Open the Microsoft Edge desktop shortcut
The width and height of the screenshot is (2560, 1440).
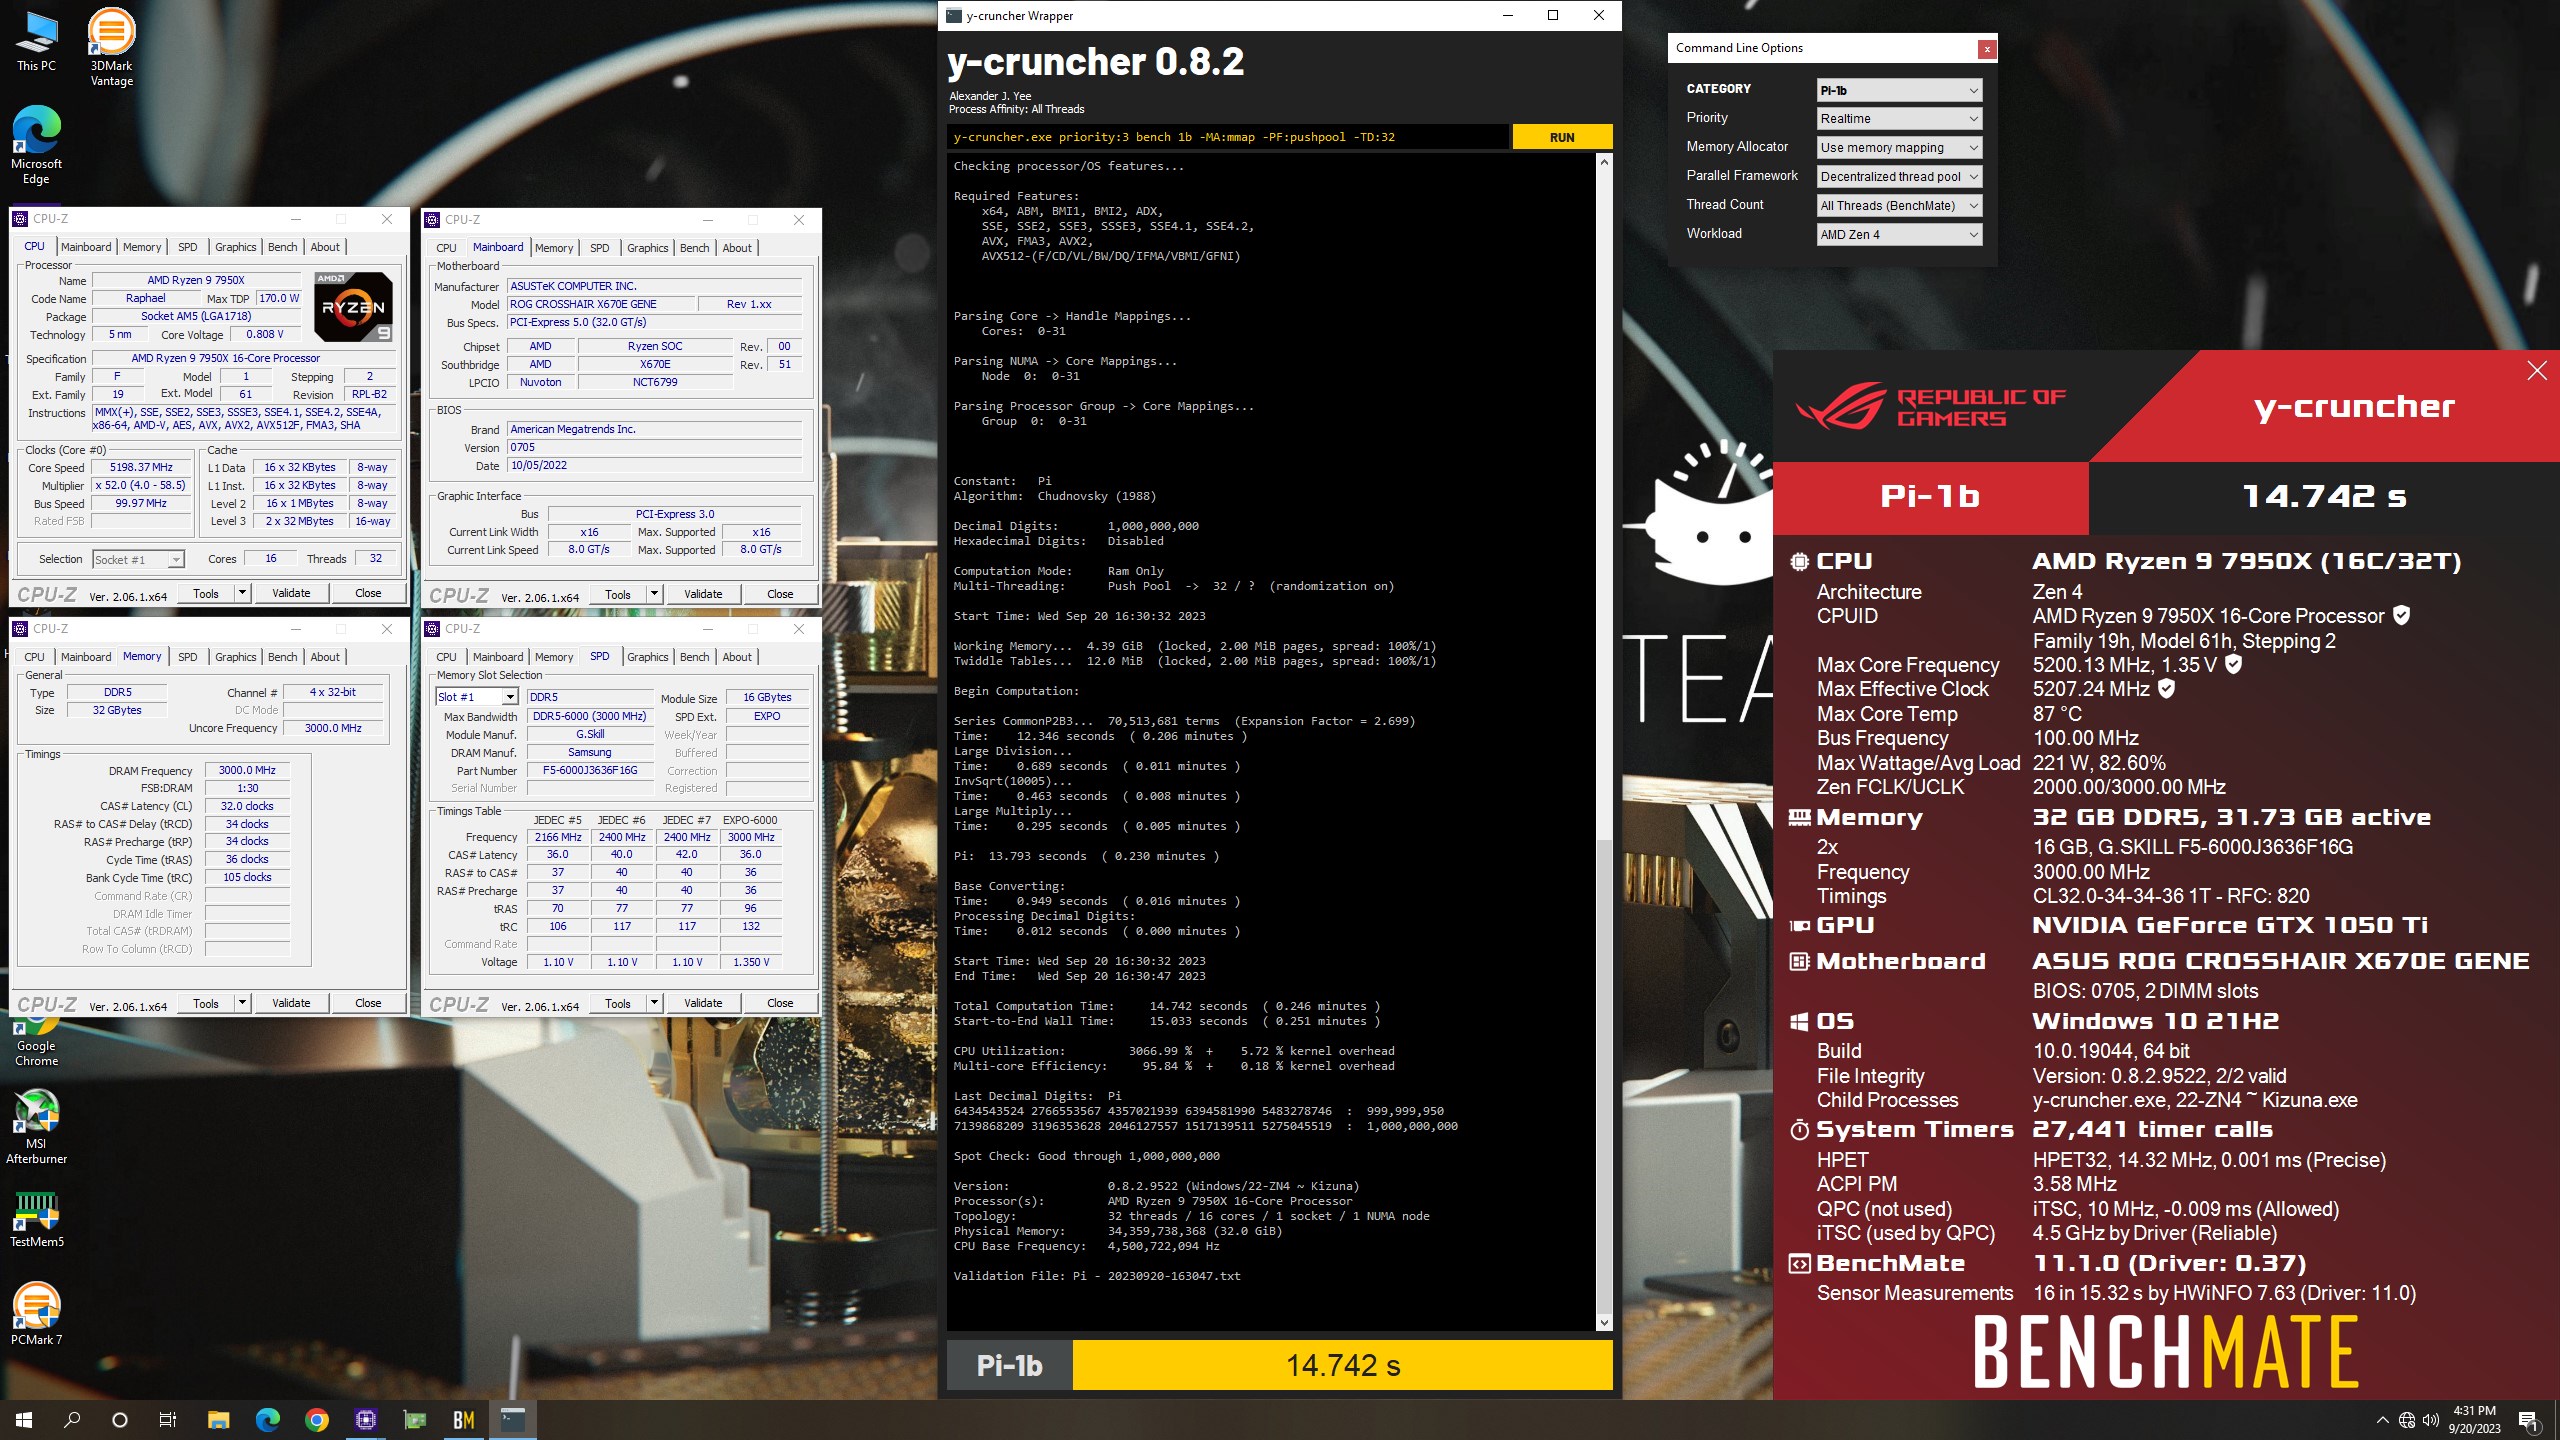[x=36, y=145]
